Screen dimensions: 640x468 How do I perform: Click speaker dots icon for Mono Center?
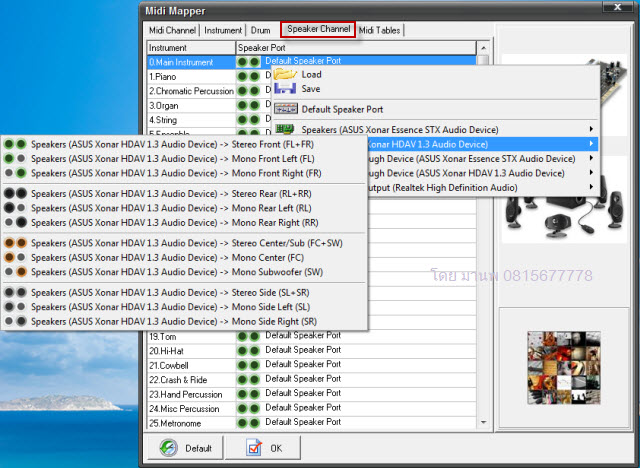(15, 257)
